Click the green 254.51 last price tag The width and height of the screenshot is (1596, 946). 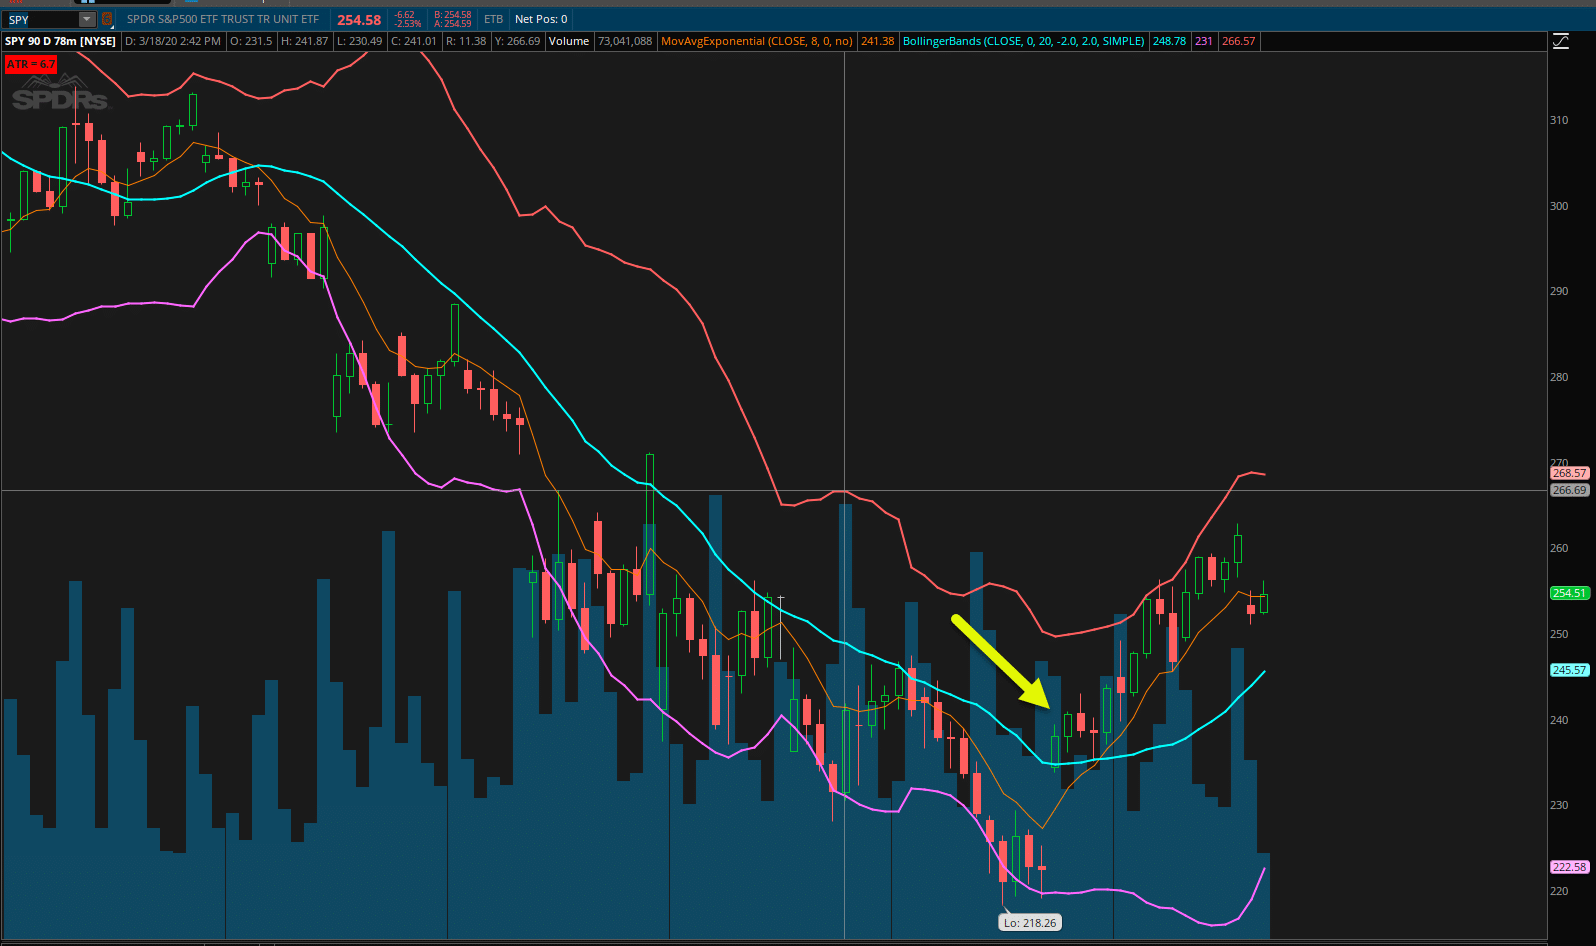pos(1569,593)
